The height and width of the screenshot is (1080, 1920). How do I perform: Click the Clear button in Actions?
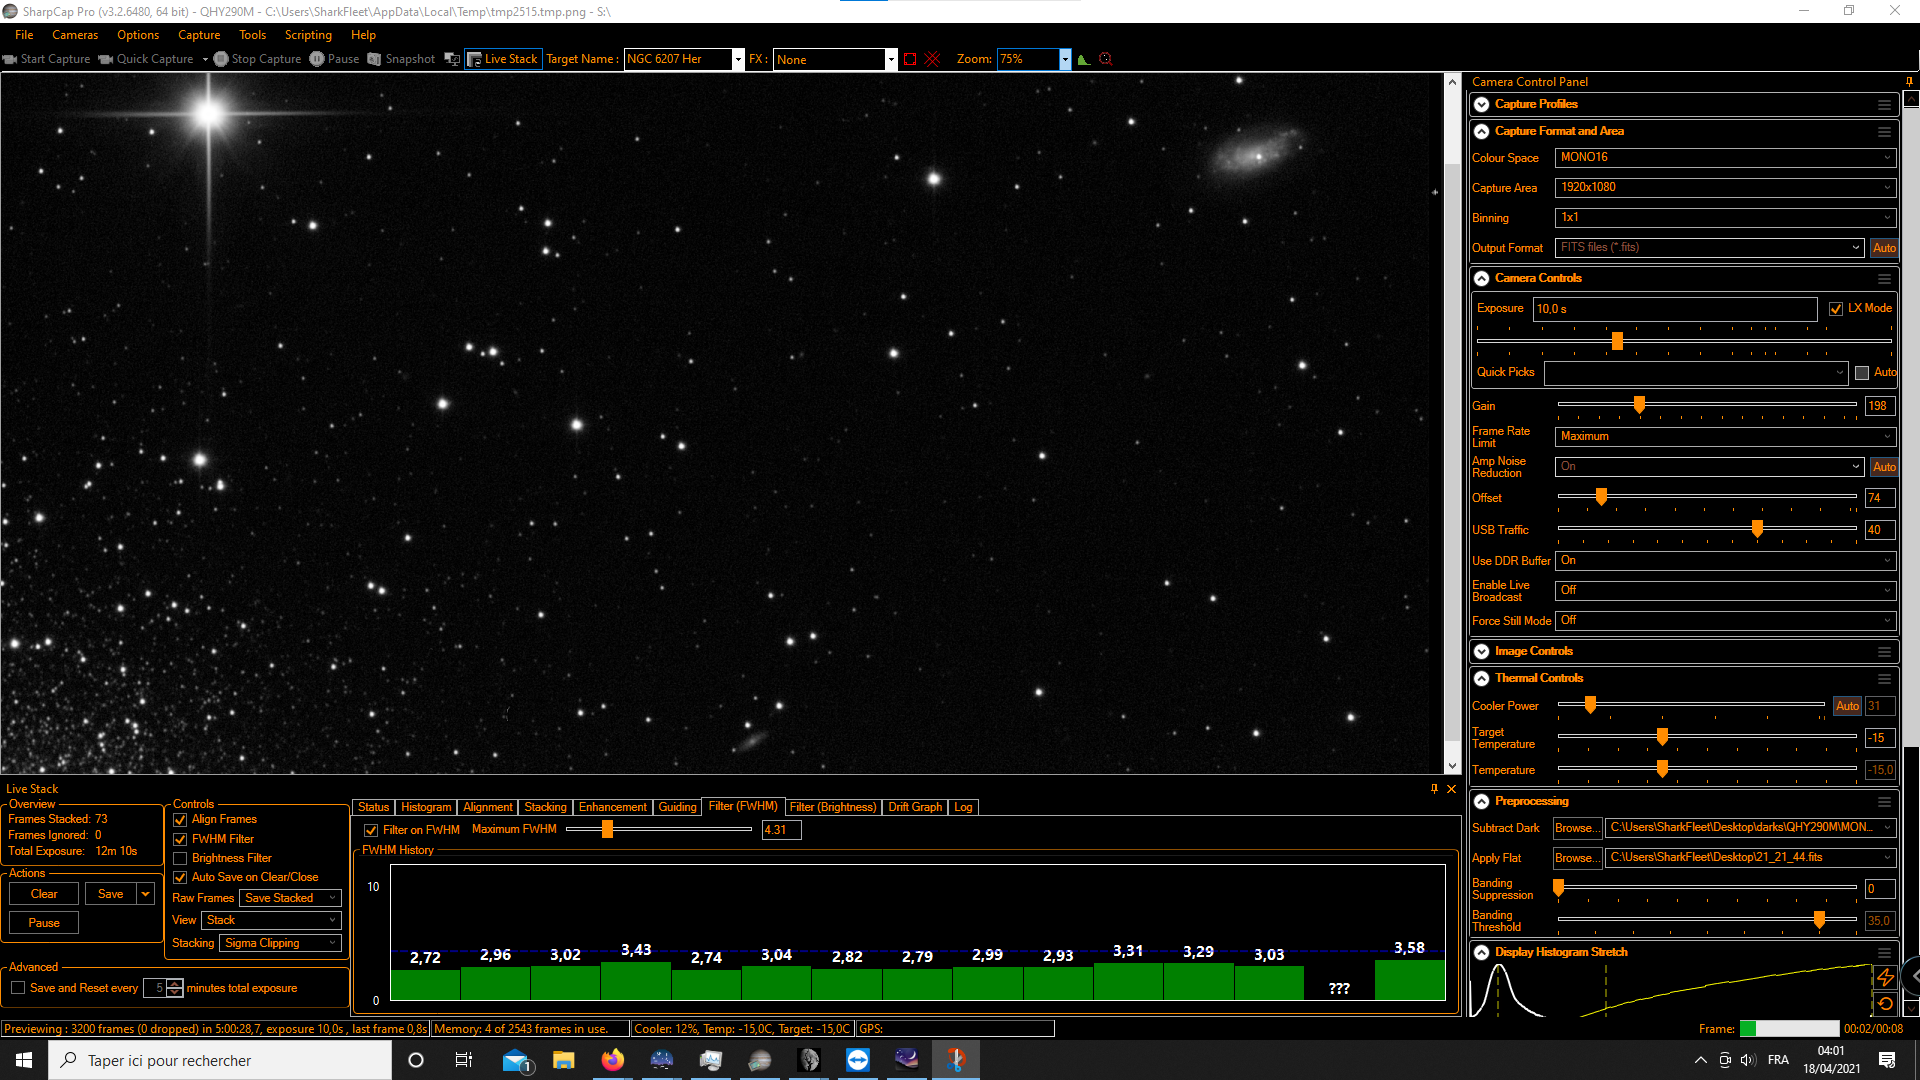[x=44, y=894]
